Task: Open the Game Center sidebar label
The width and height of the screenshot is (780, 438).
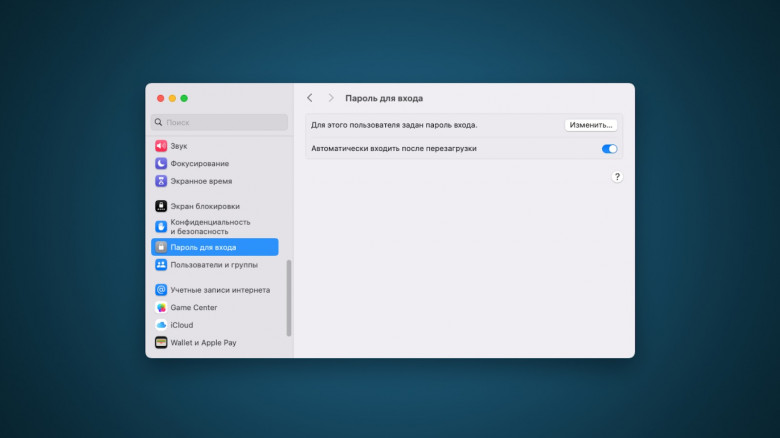Action: point(194,308)
